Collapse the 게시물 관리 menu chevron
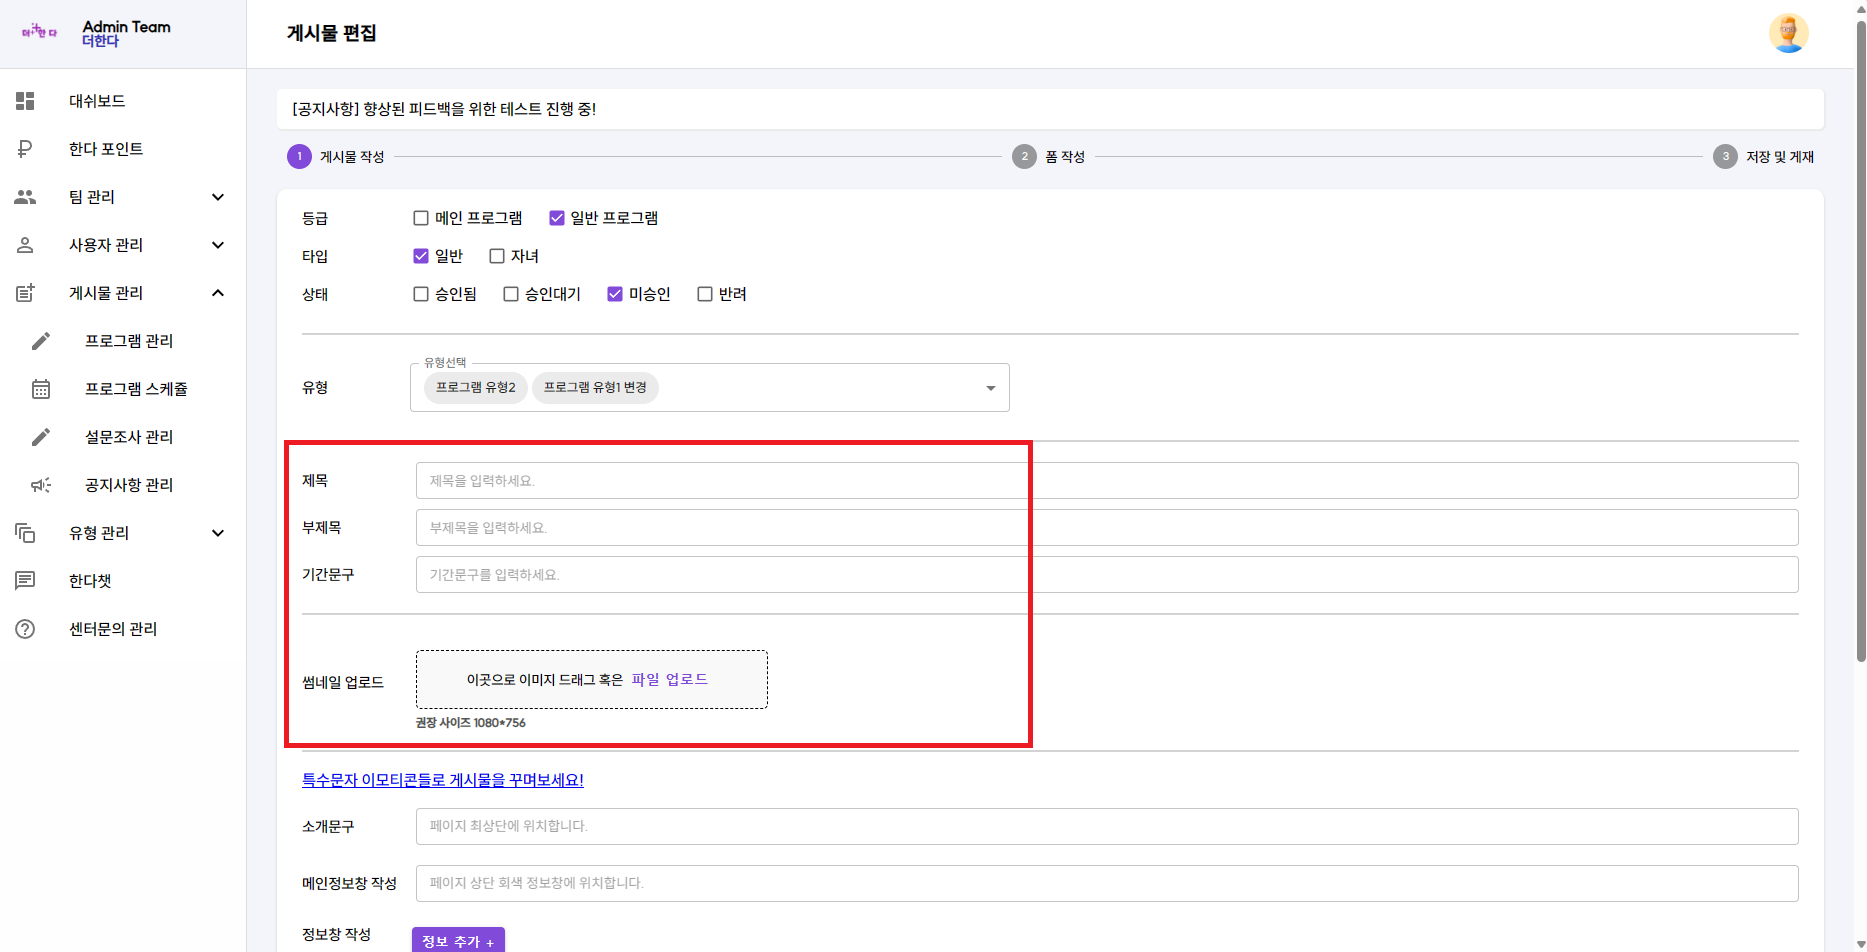 pos(218,293)
